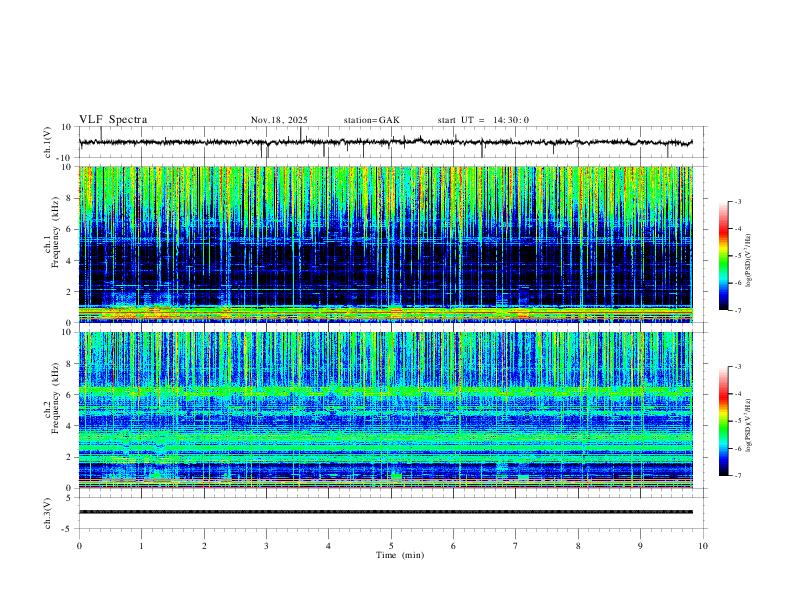
Task: Click the time axis tick label '3'
Action: click(266, 546)
